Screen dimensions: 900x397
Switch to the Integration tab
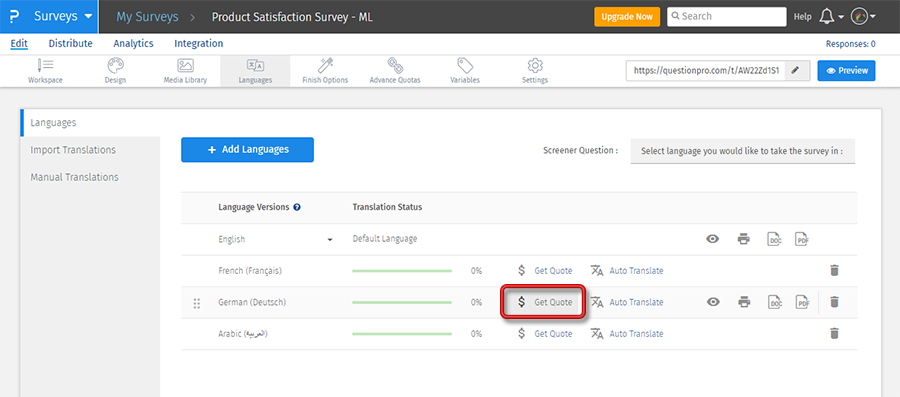click(199, 43)
